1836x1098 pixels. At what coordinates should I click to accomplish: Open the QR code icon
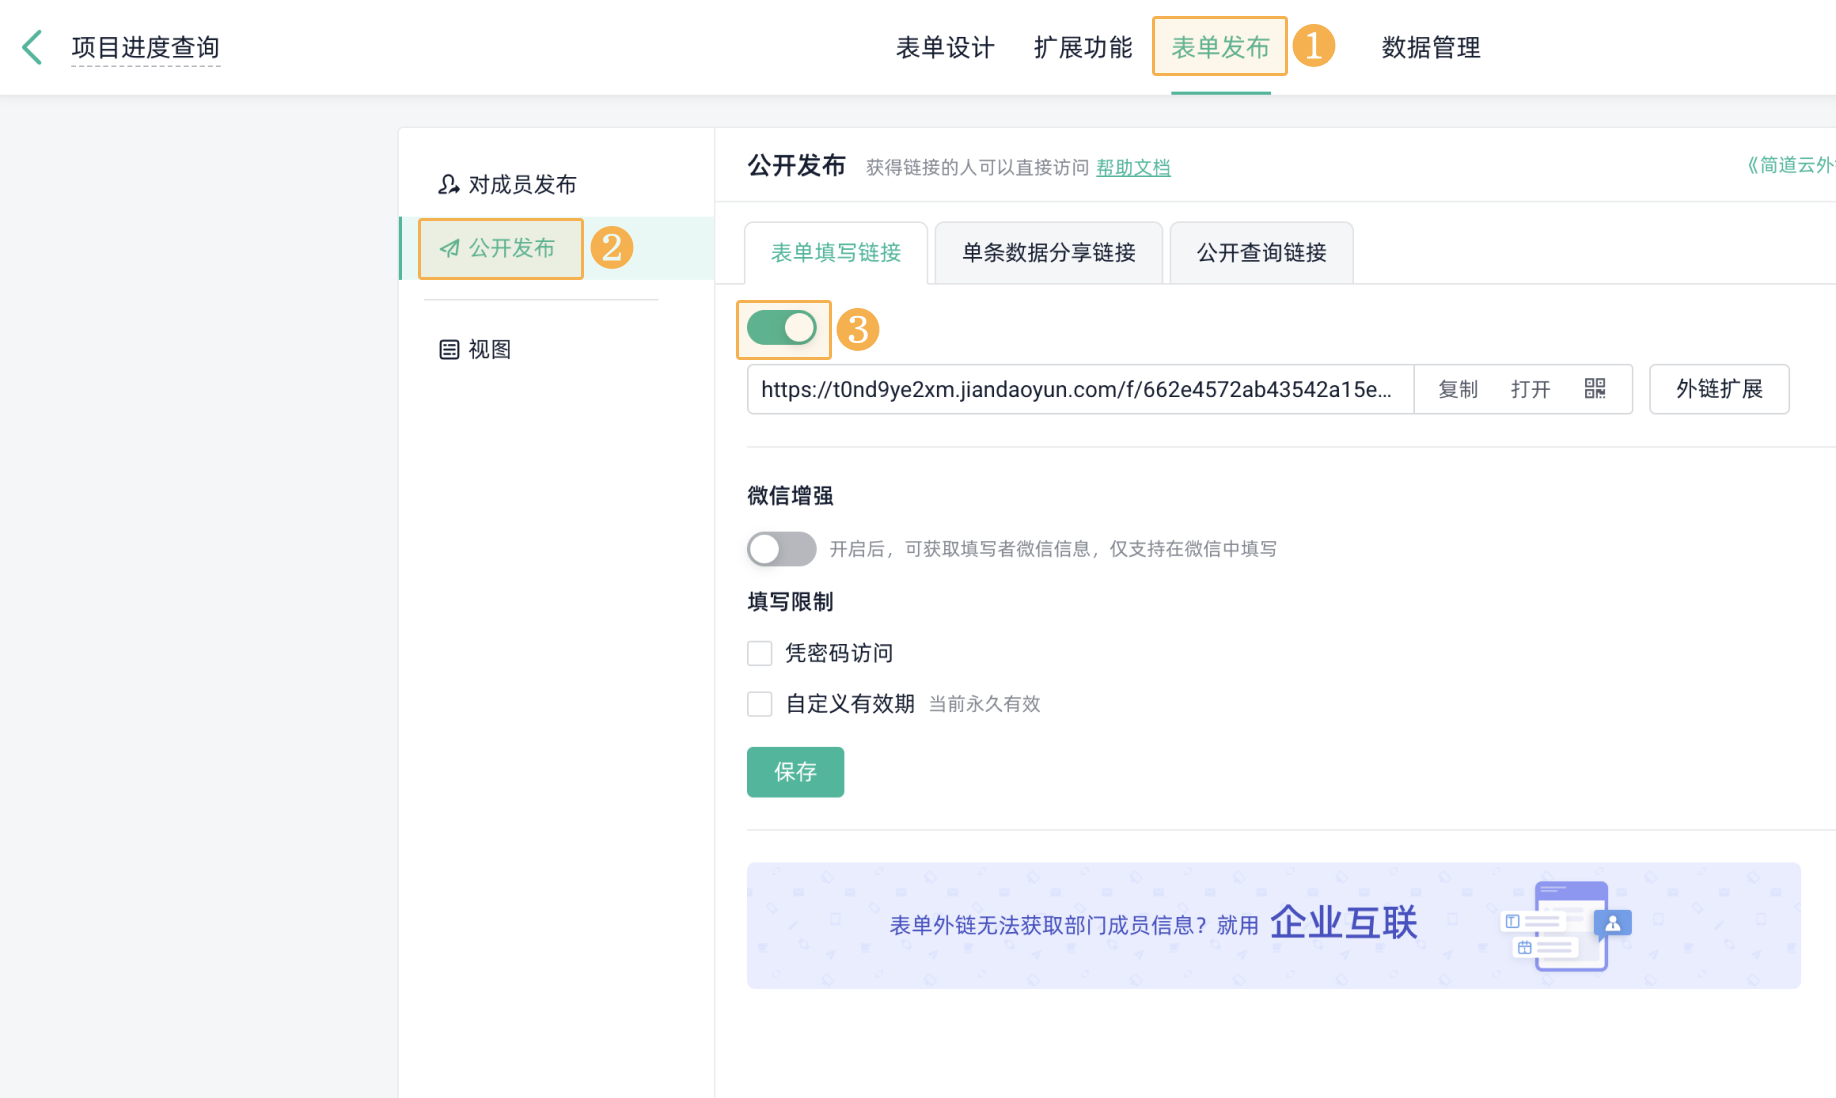[x=1595, y=389]
